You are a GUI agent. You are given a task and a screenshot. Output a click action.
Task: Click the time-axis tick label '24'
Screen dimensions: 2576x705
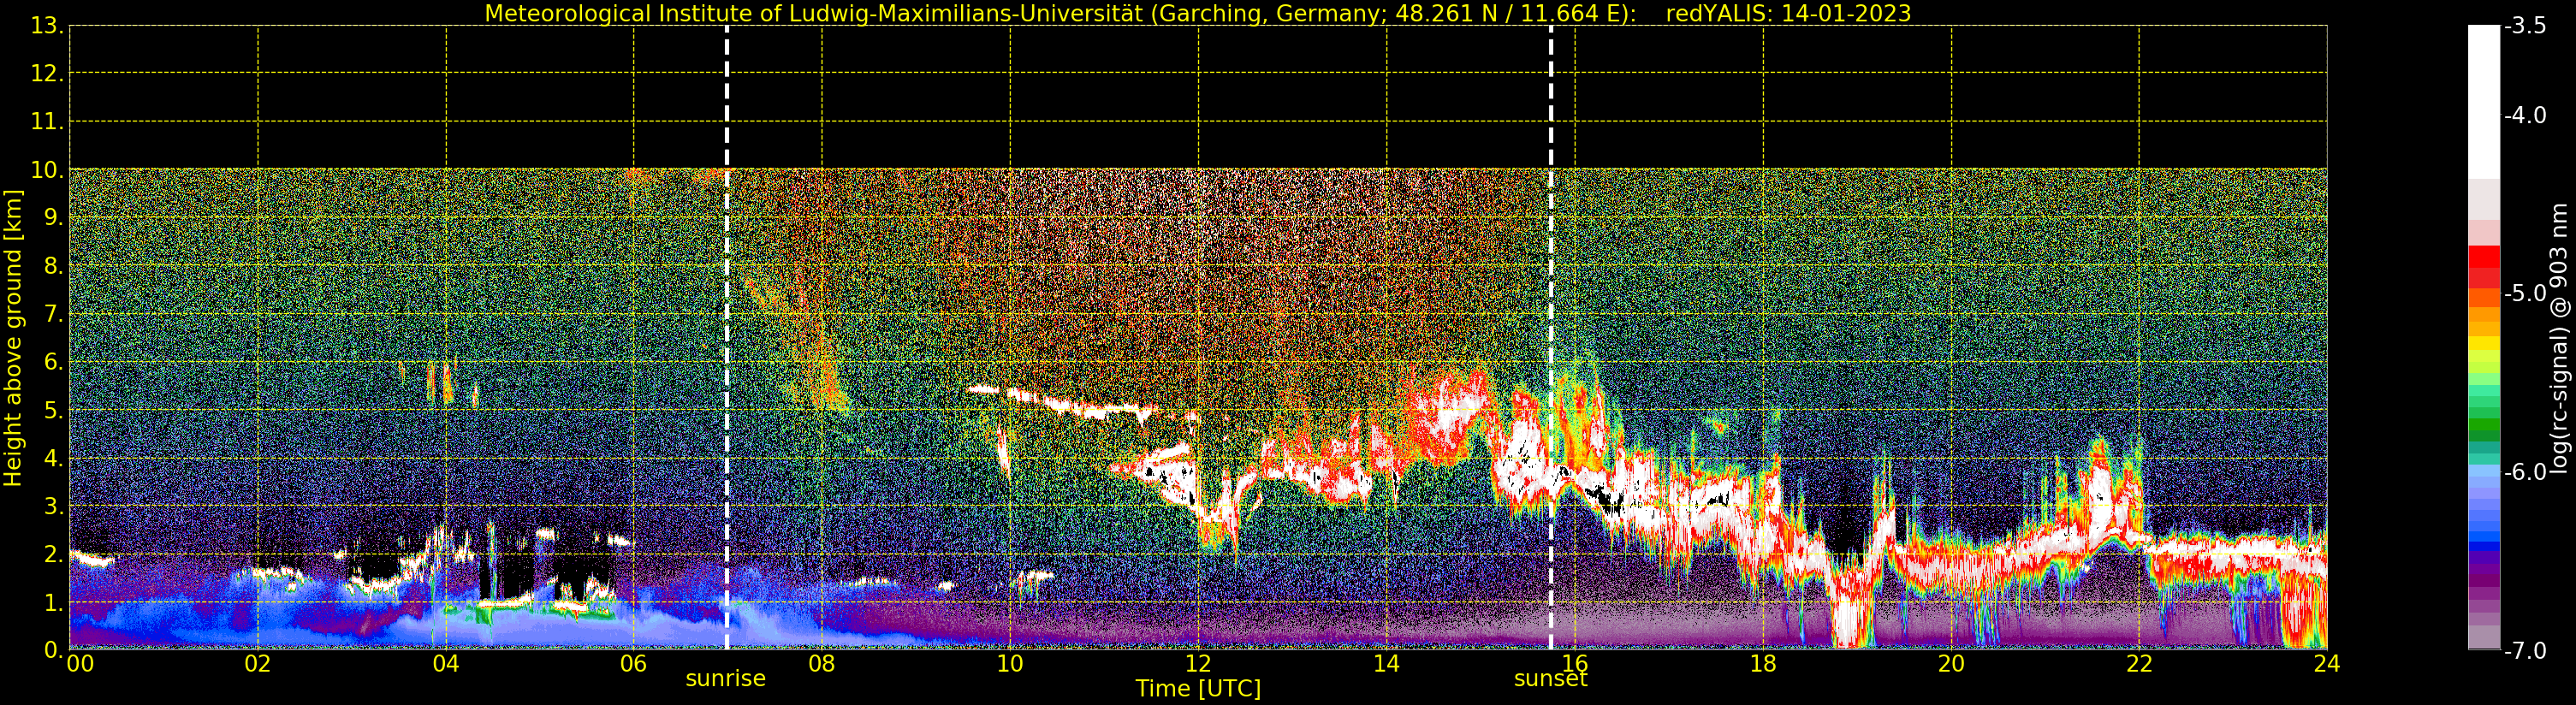click(2327, 664)
